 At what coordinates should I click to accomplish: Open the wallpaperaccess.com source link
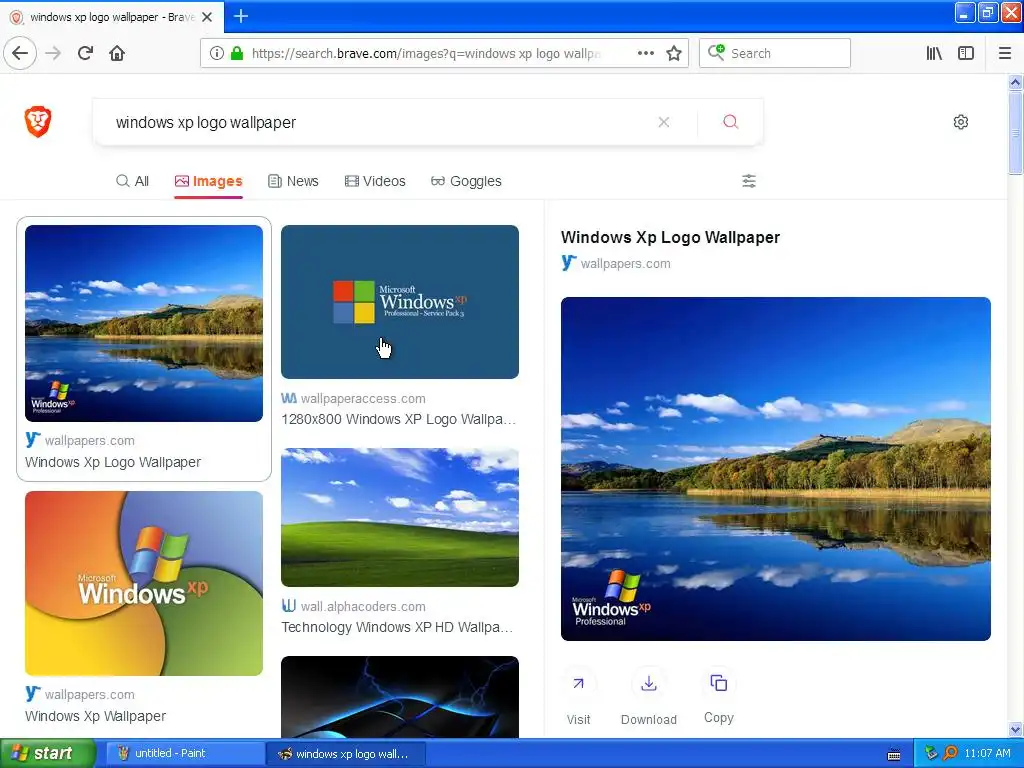point(362,398)
